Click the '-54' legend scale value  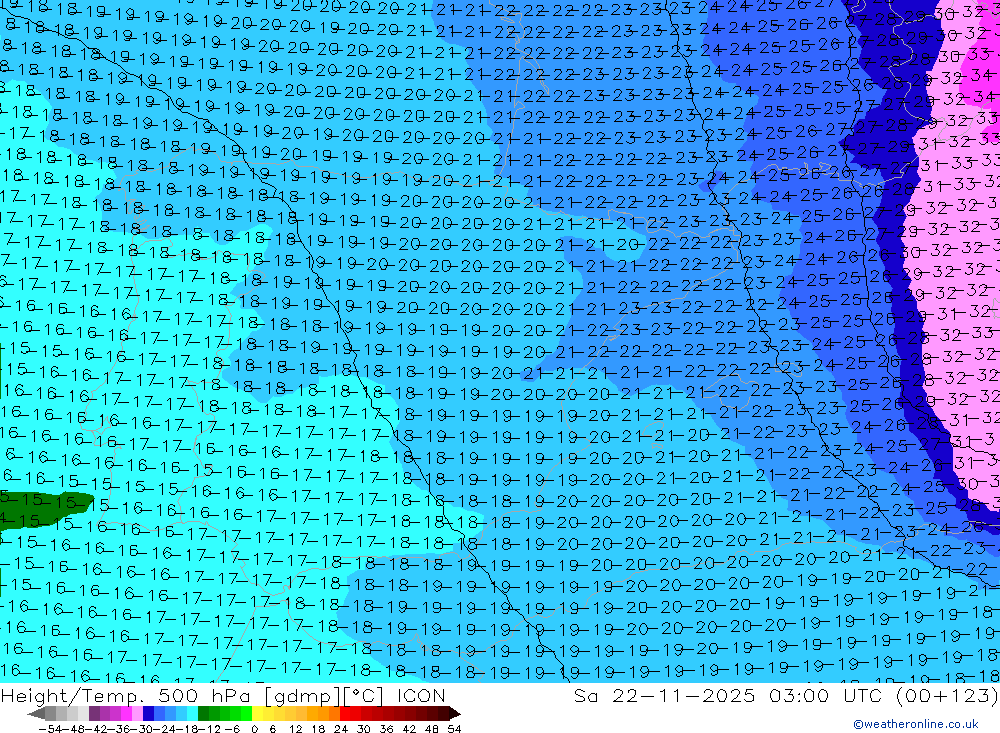point(50,729)
